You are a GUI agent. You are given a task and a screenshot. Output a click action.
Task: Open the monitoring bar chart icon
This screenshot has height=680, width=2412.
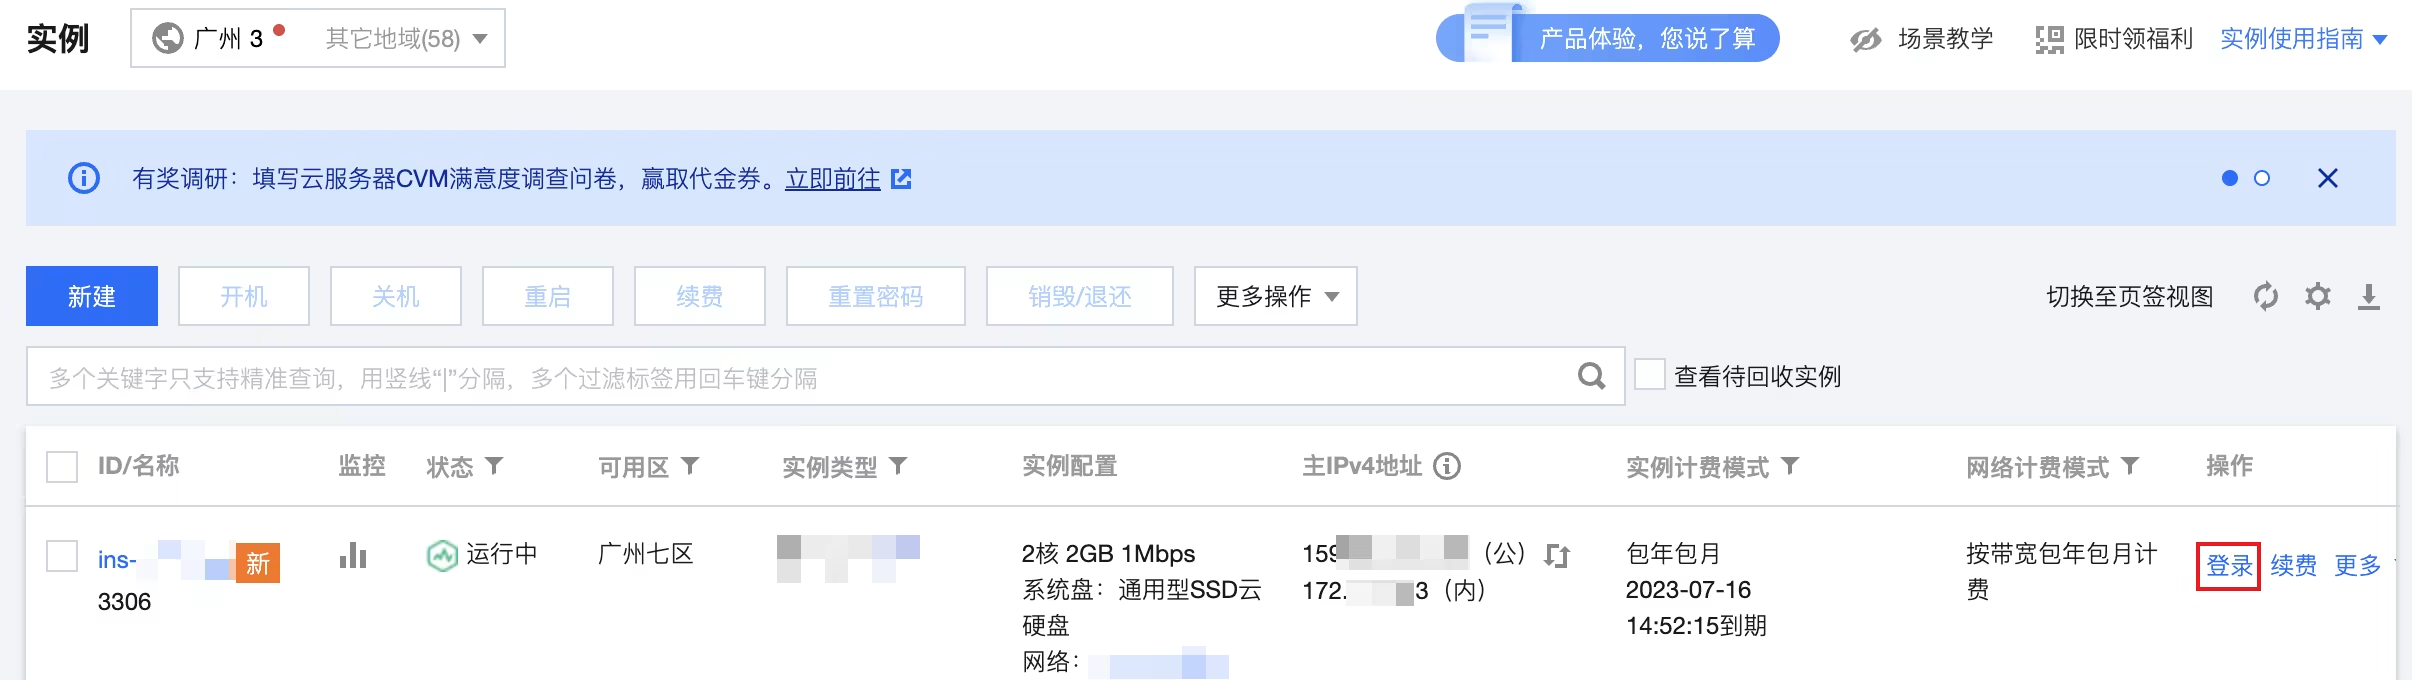click(353, 555)
